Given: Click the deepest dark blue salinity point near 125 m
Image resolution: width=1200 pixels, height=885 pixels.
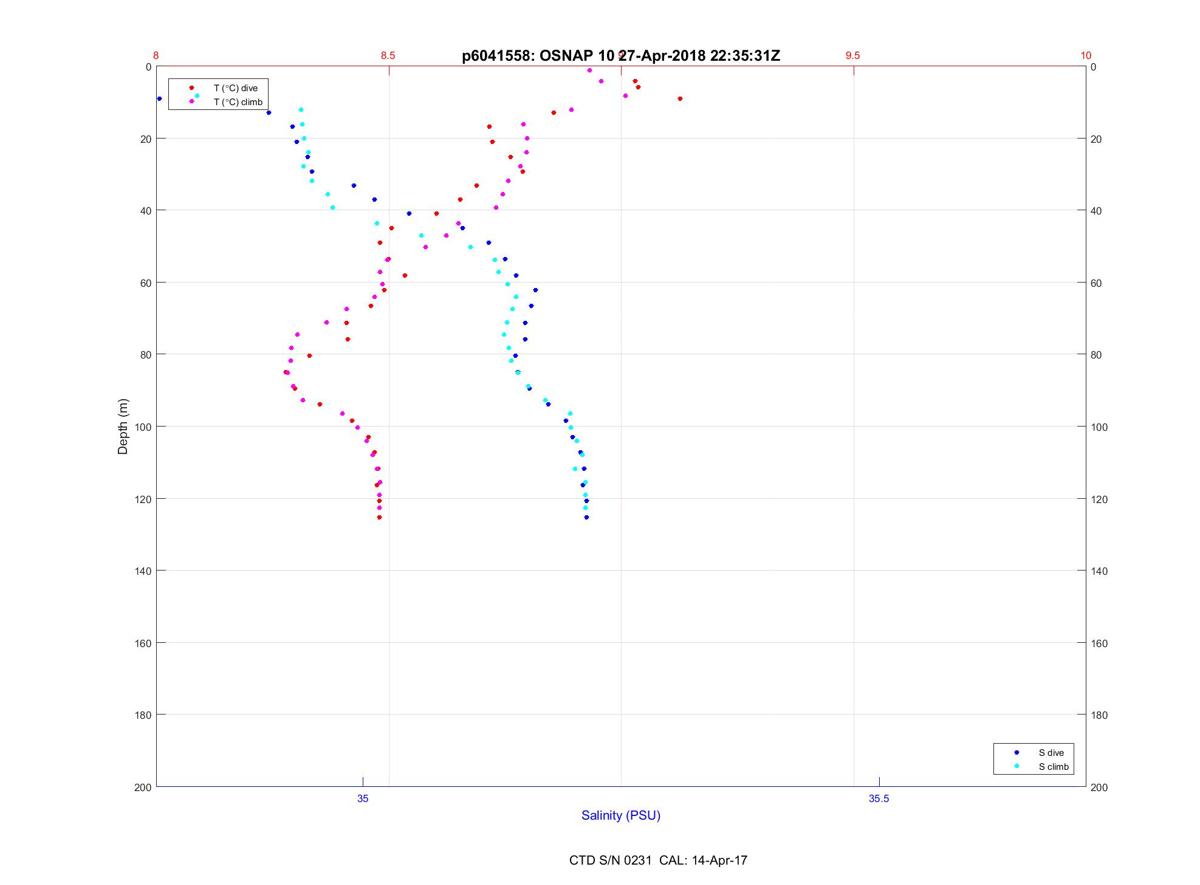Looking at the screenshot, I should 586,517.
